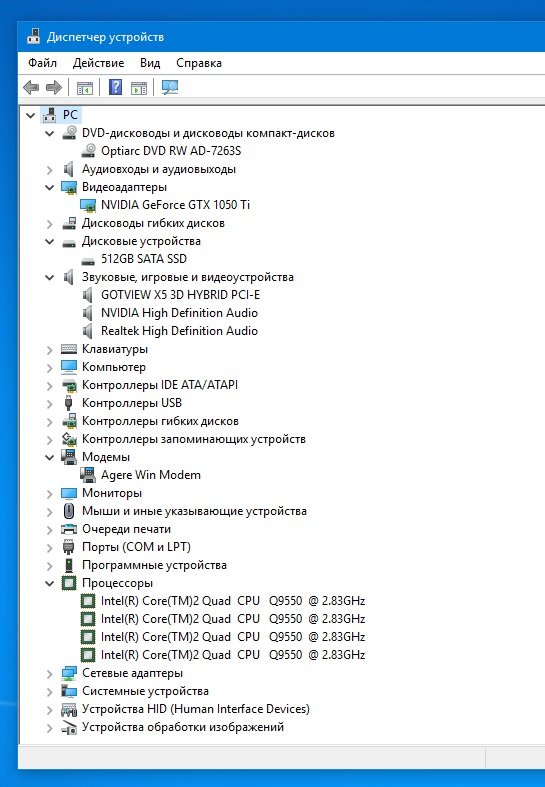Screen dimensions: 545x787
Task: Click the Forward arrow toolbar icon
Action: click(x=54, y=87)
